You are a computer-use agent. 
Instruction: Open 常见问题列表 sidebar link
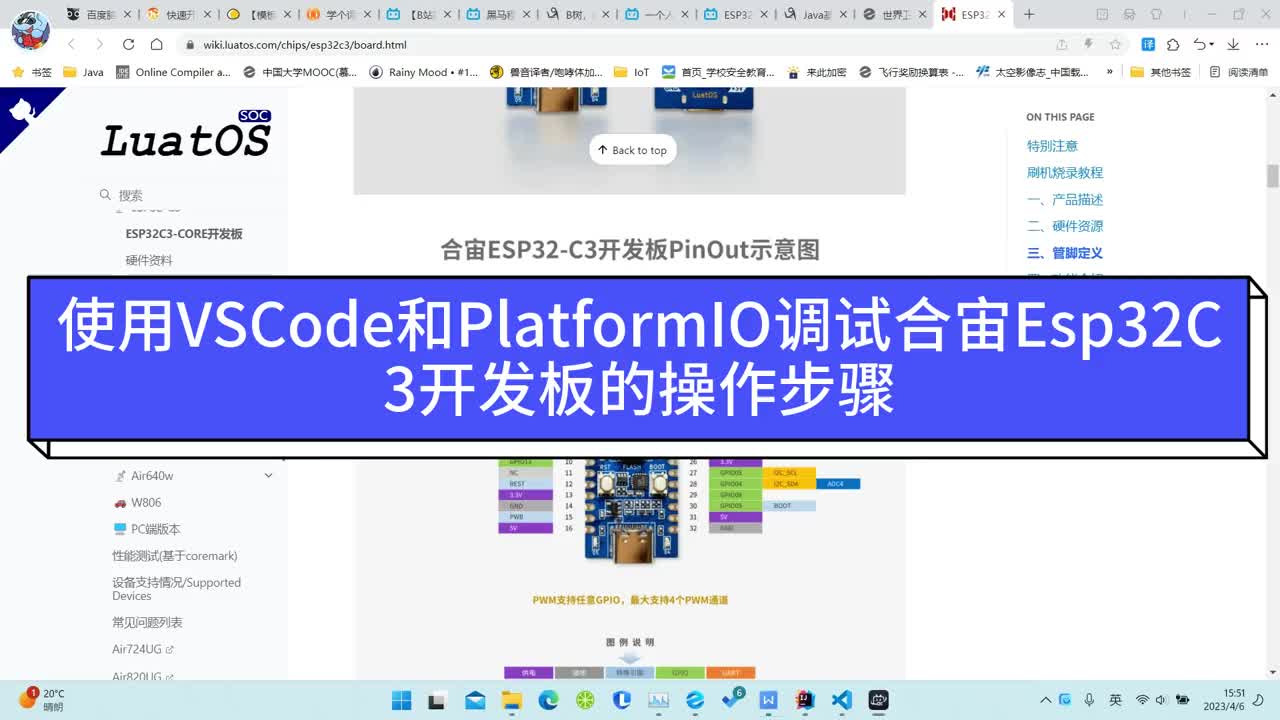pos(147,622)
